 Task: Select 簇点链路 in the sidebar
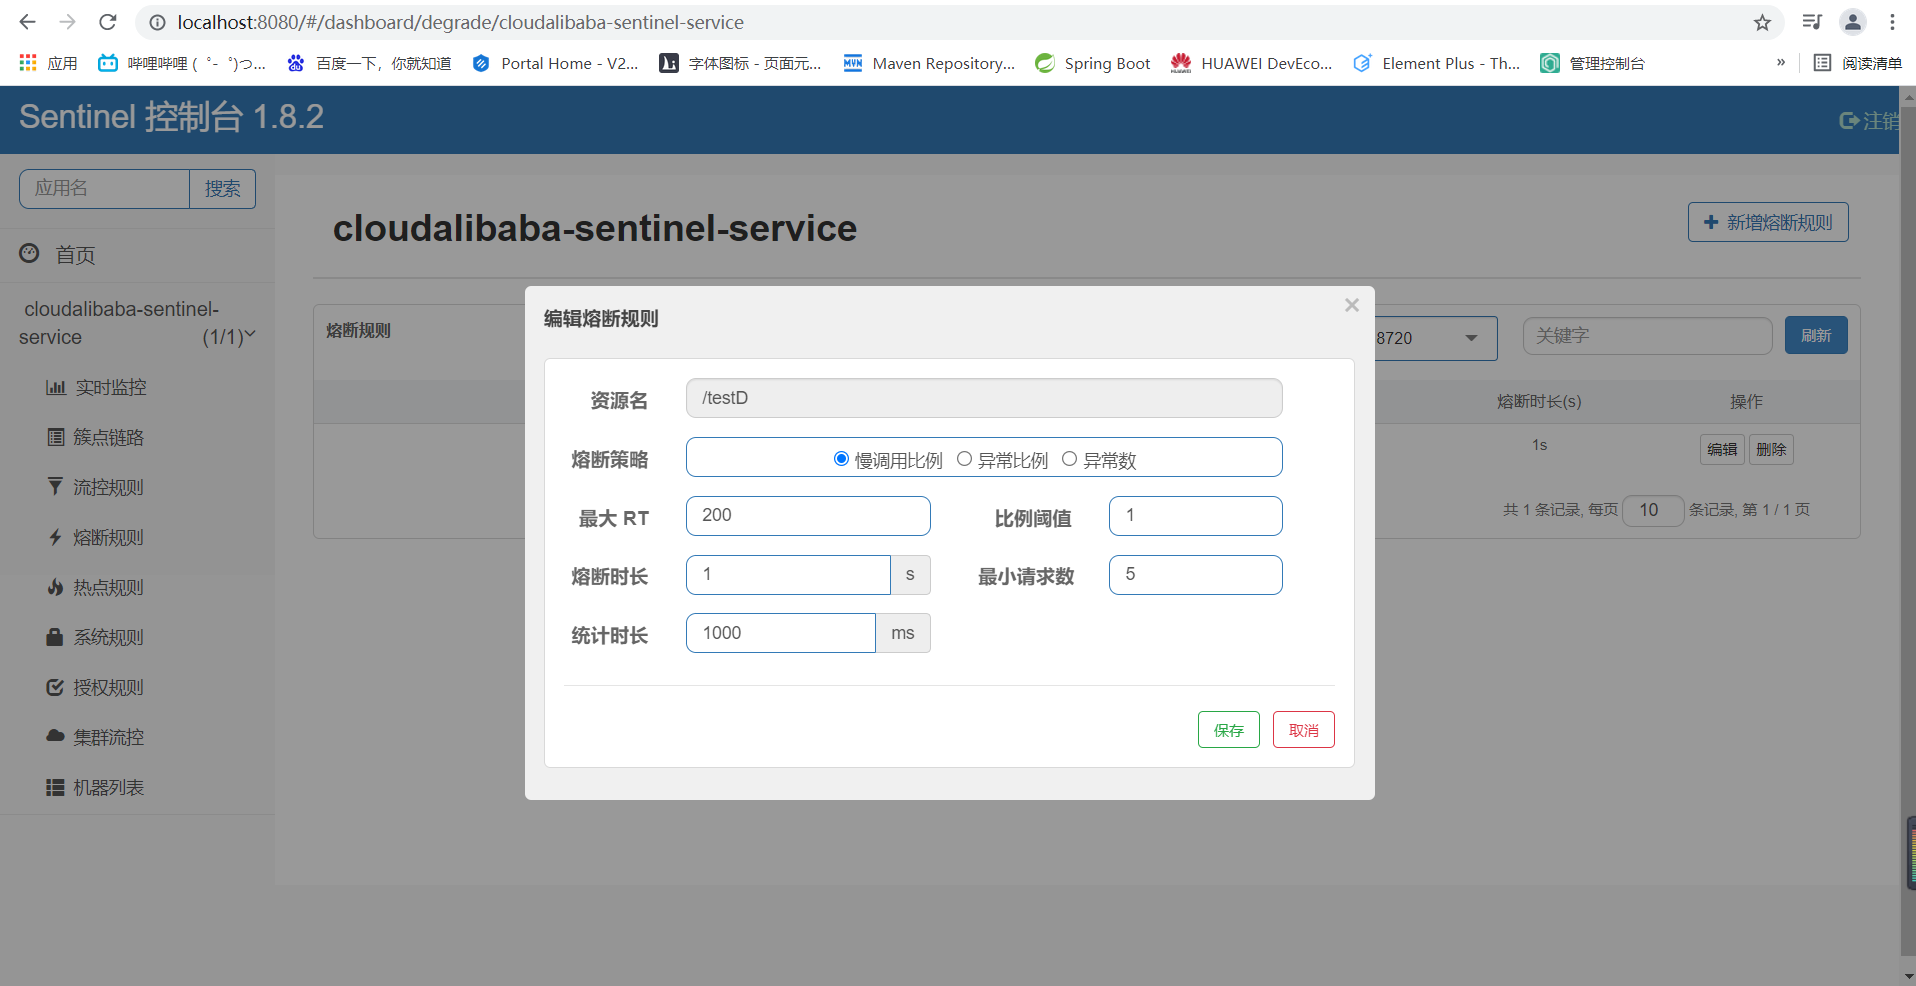(x=110, y=437)
